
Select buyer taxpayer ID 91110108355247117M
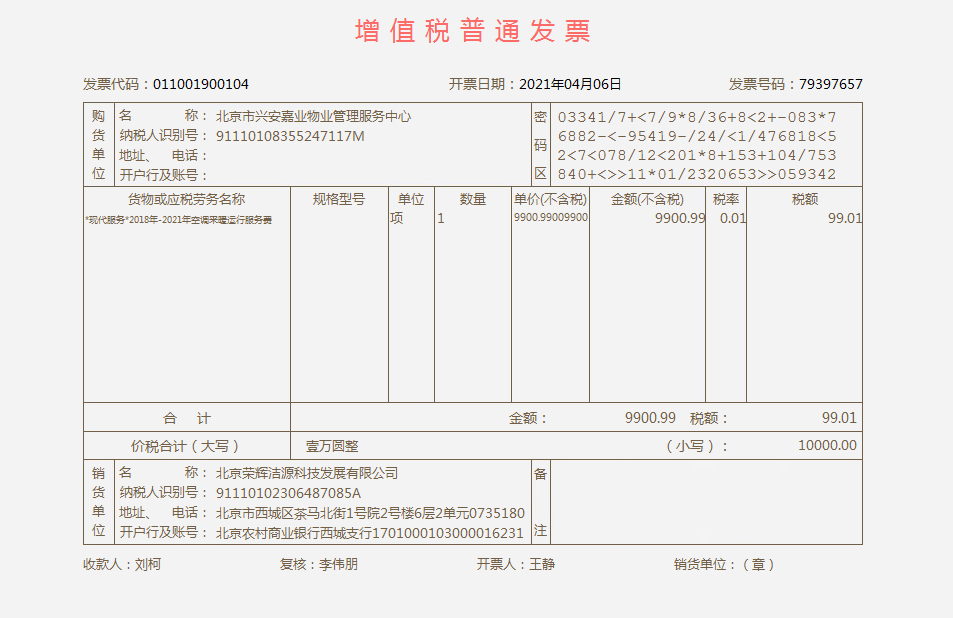[290, 136]
